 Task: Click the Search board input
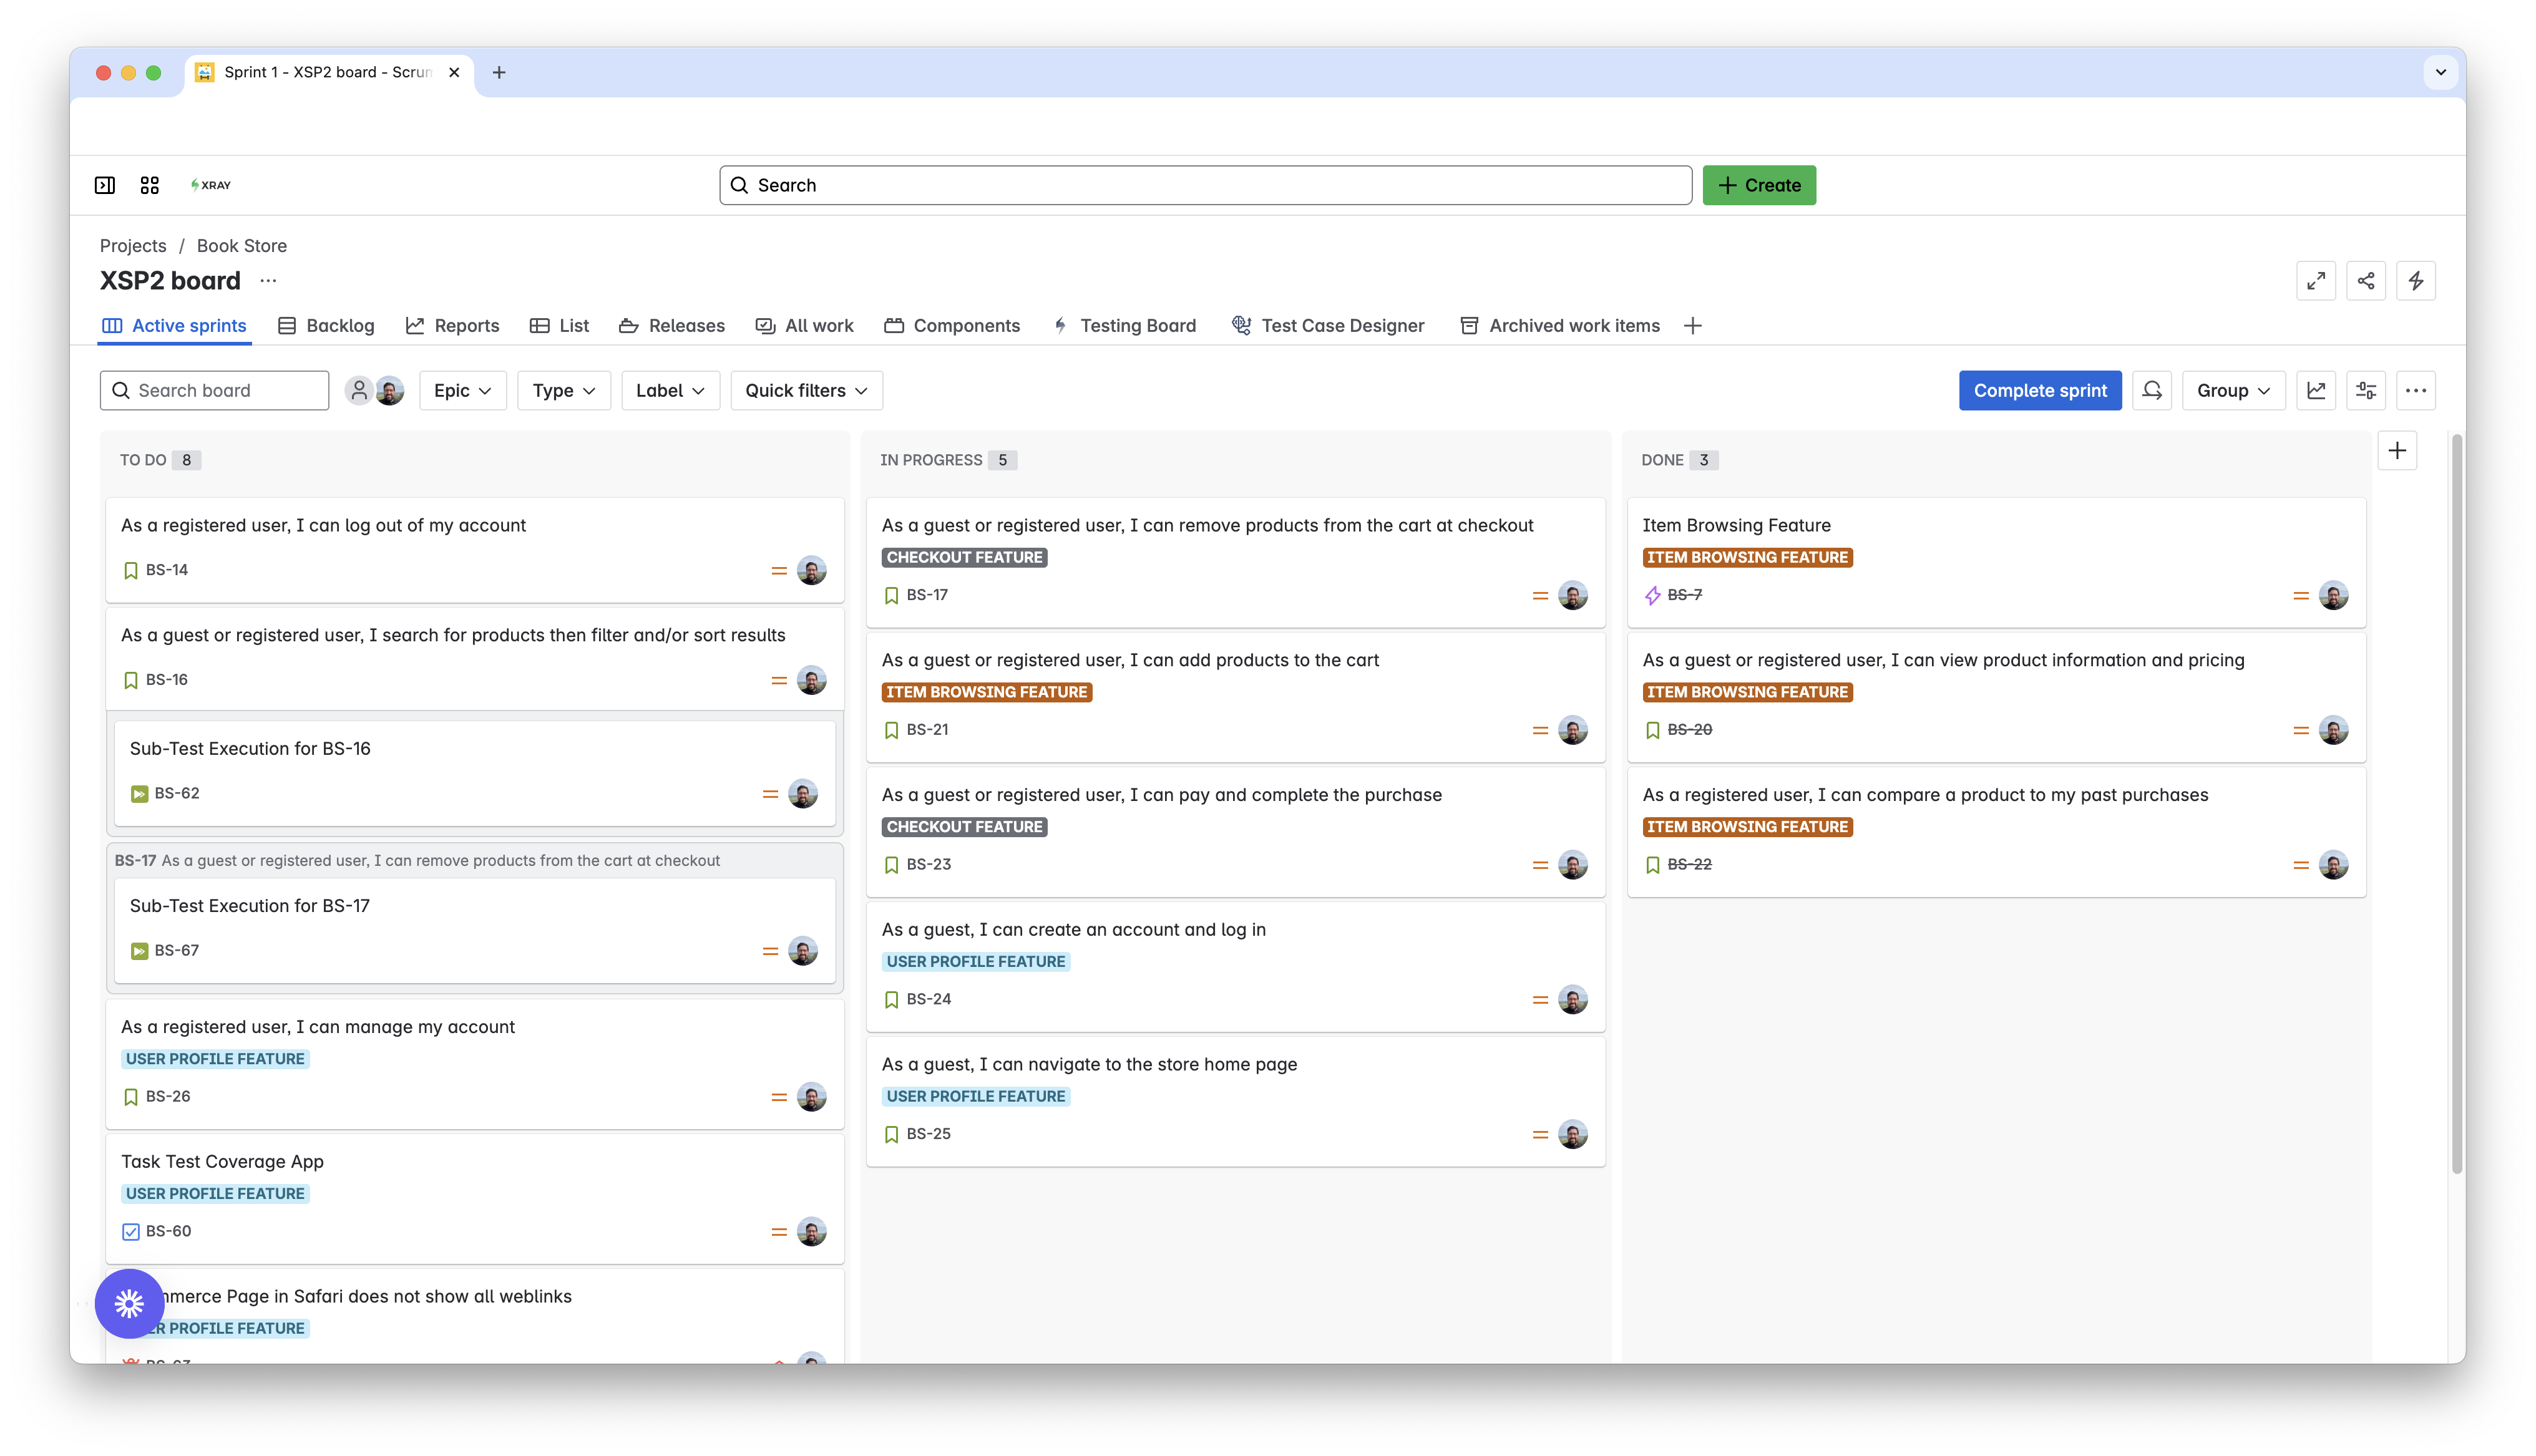point(214,390)
